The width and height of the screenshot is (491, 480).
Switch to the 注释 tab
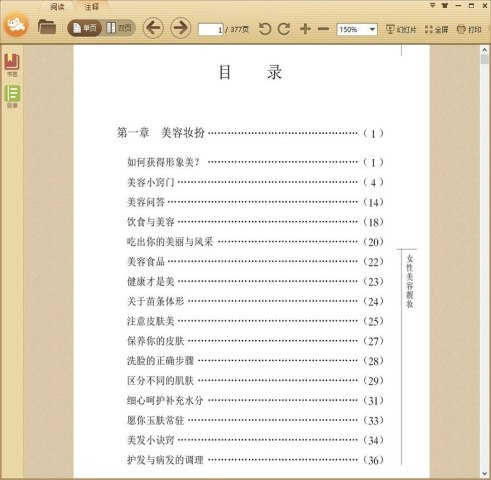pyautogui.click(x=91, y=6)
